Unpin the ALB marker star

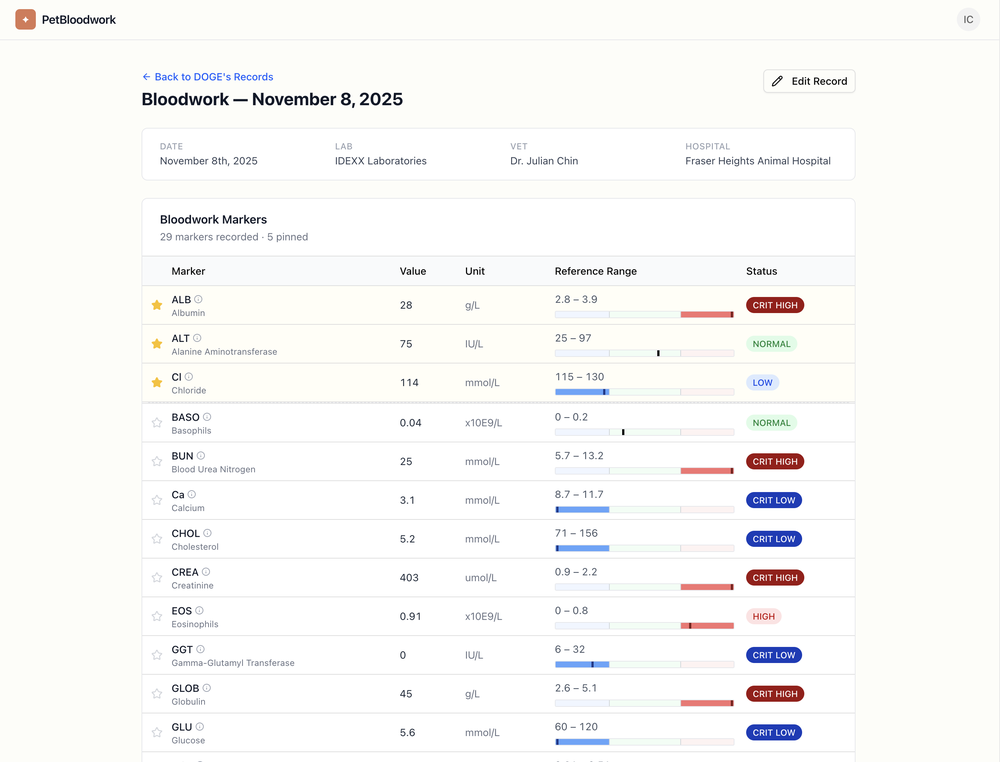click(x=157, y=305)
